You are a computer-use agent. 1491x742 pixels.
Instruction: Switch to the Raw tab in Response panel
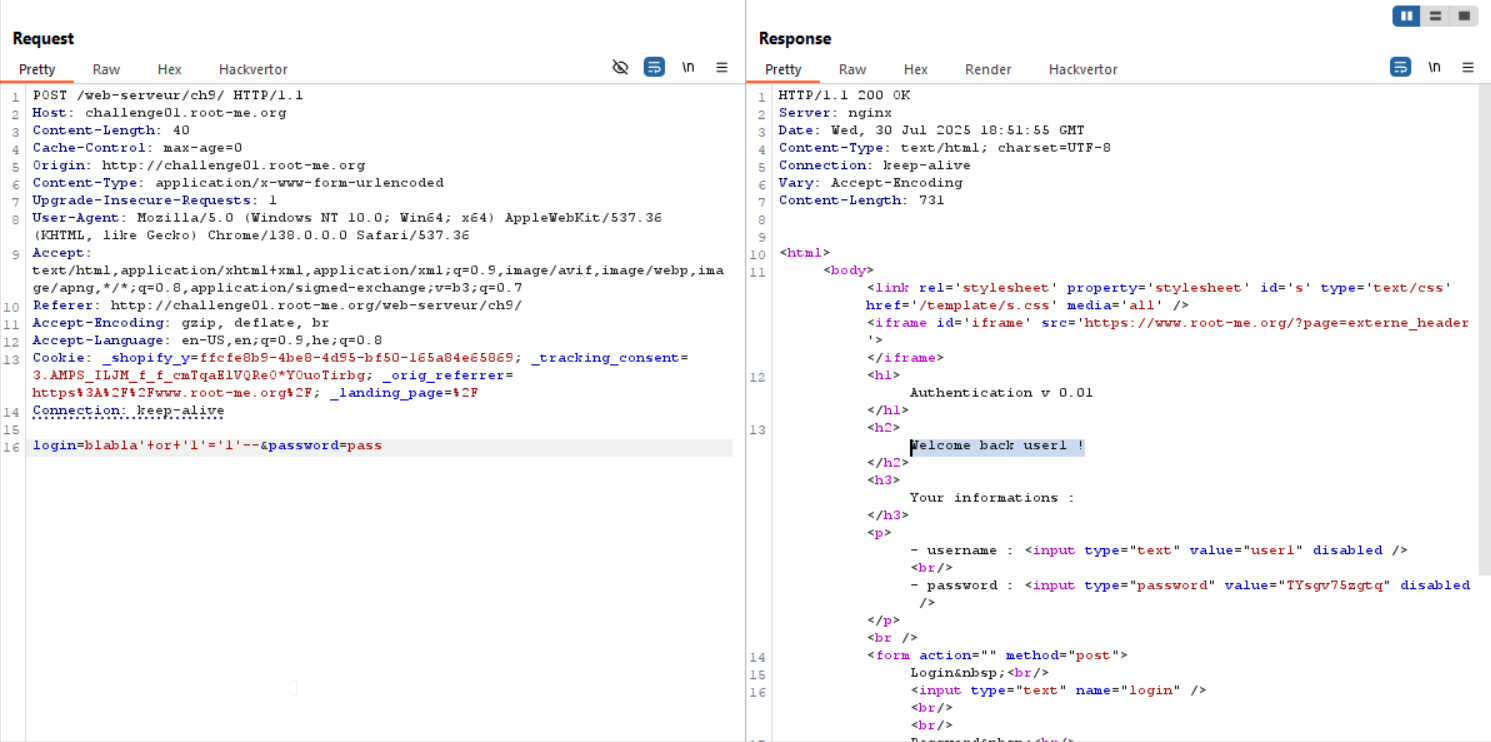(852, 69)
